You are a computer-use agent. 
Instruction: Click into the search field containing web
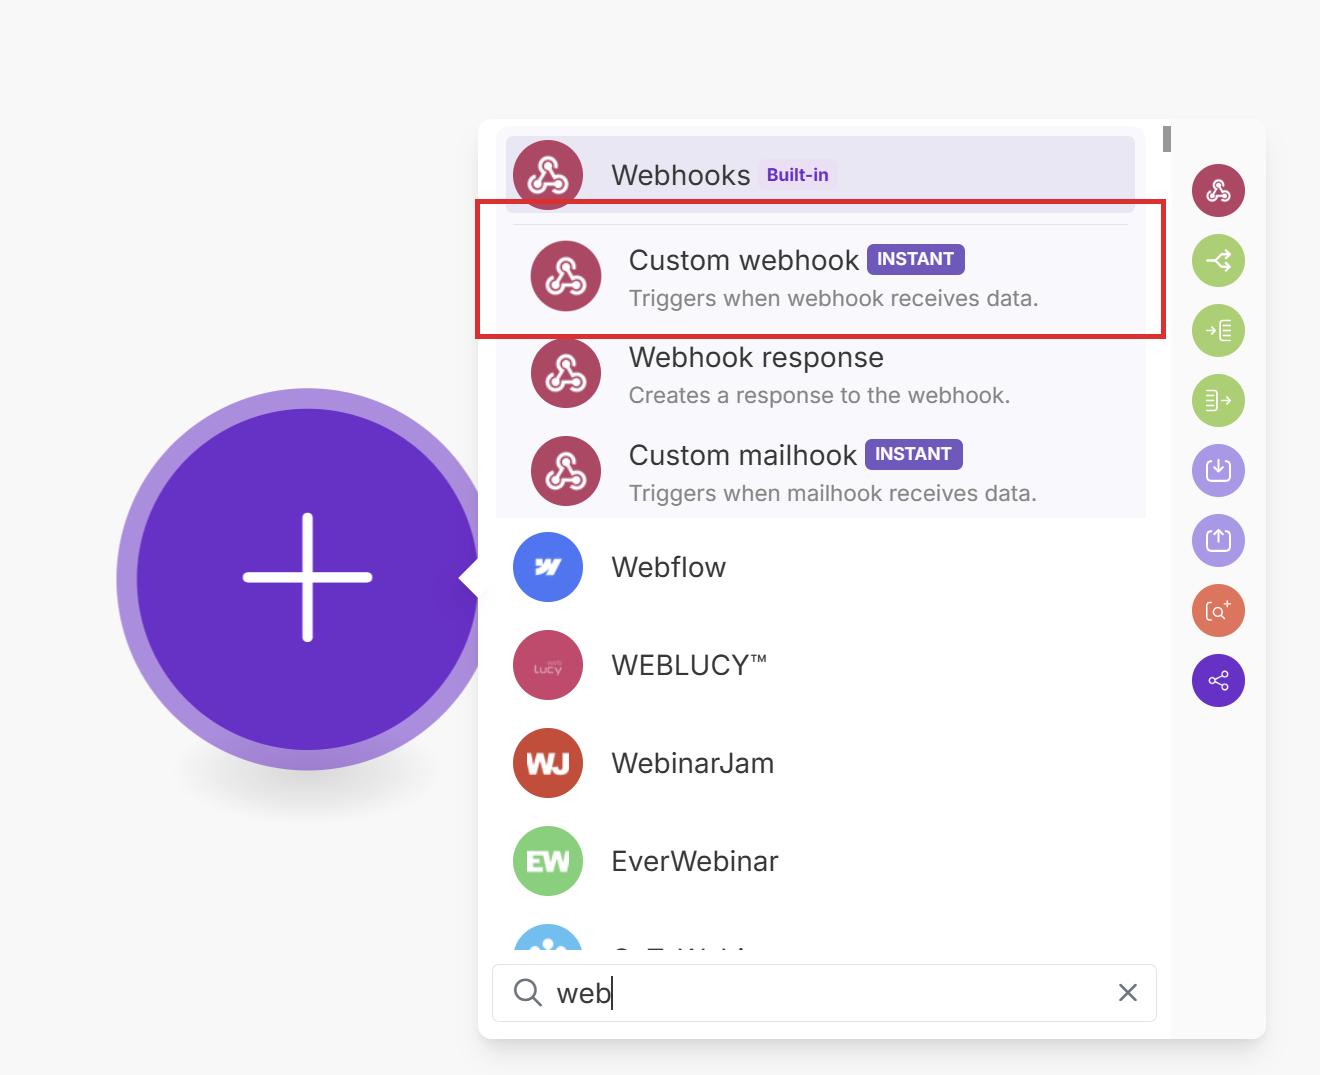[x=824, y=993]
